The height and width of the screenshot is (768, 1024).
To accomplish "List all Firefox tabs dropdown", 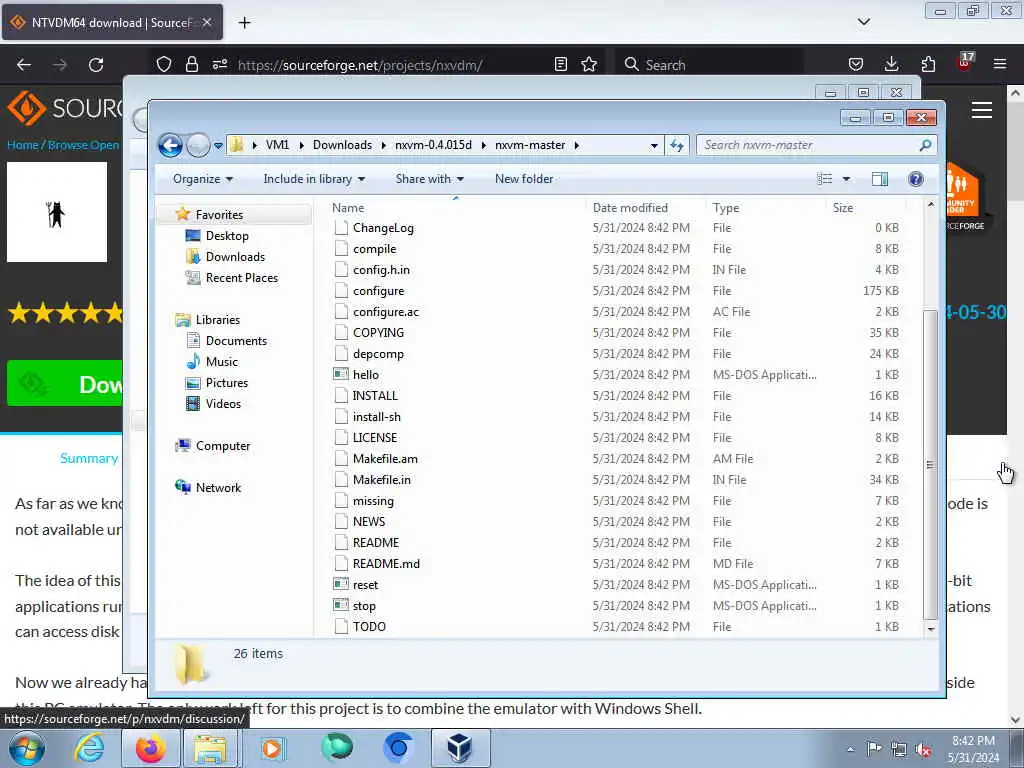I will coord(863,22).
